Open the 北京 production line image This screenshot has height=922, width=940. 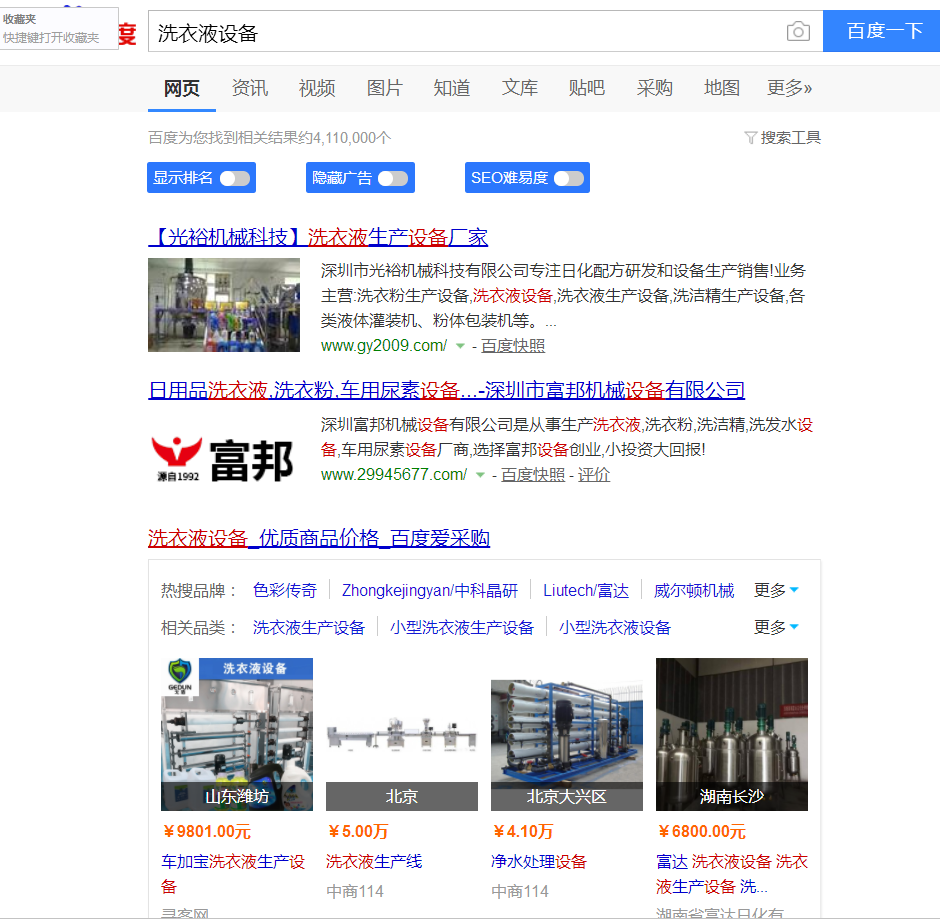402,734
